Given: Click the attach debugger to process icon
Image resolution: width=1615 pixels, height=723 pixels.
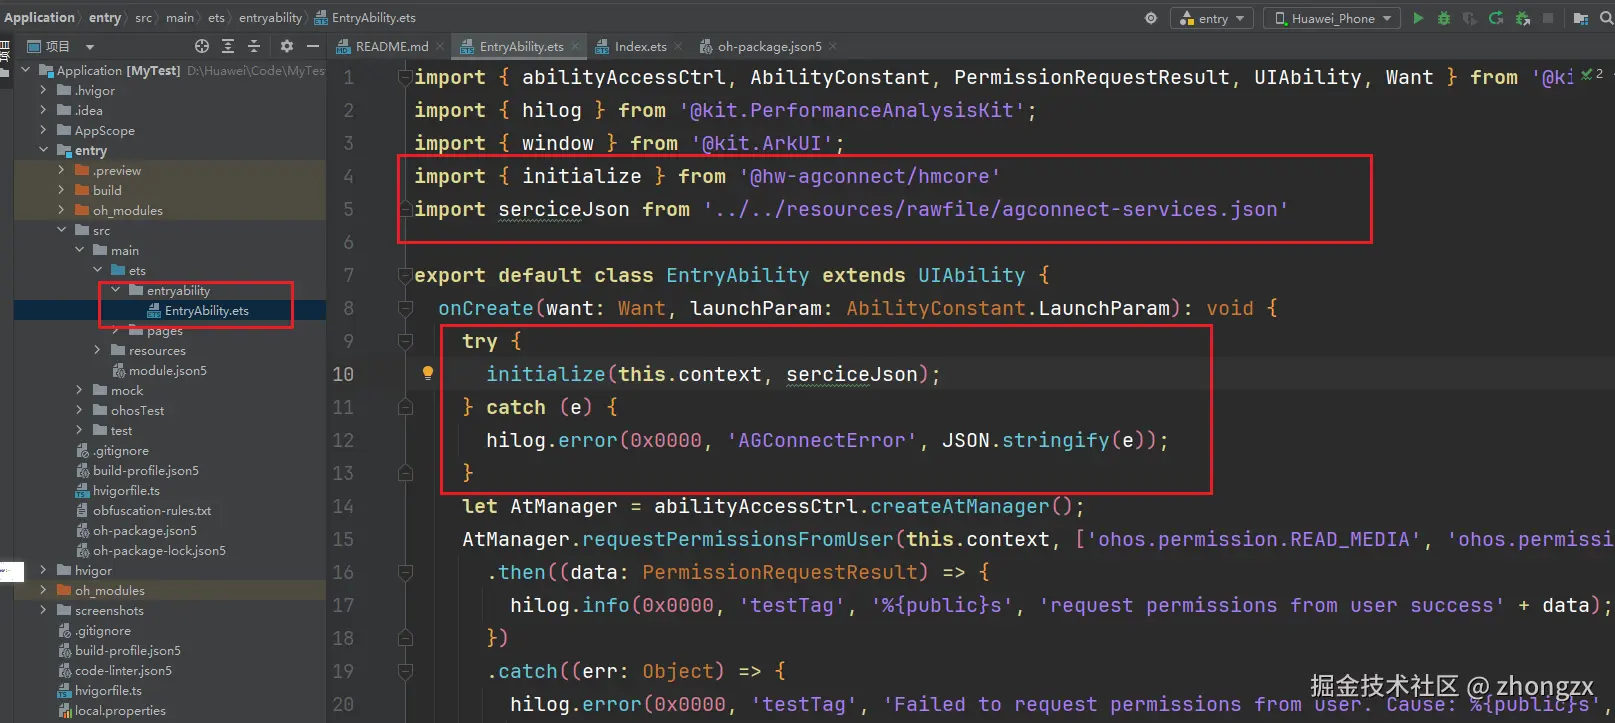Looking at the screenshot, I should pyautogui.click(x=1522, y=18).
